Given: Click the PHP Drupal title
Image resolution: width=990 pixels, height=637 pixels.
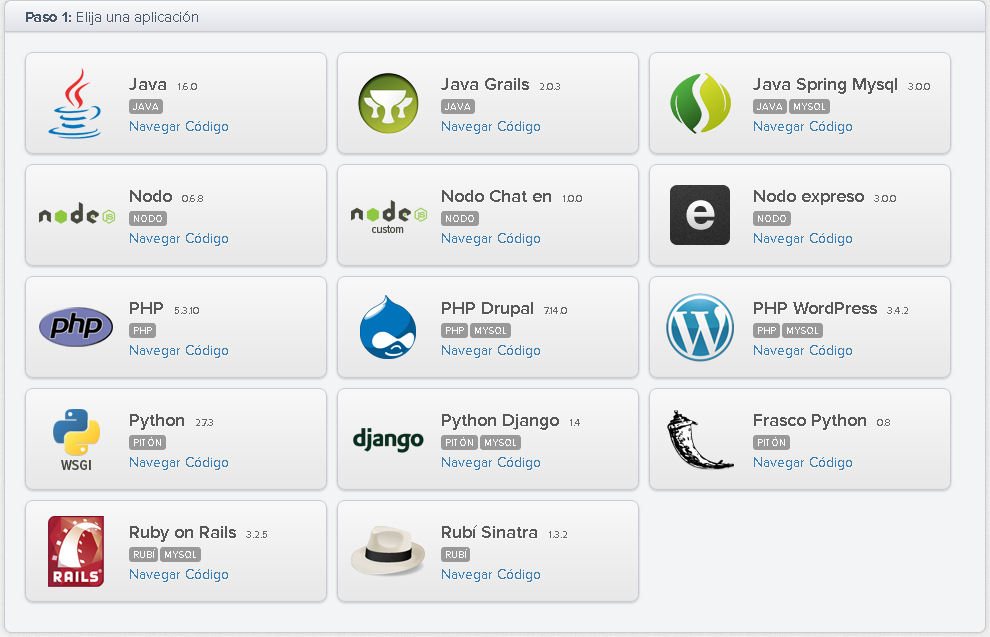Looking at the screenshot, I should tap(487, 308).
